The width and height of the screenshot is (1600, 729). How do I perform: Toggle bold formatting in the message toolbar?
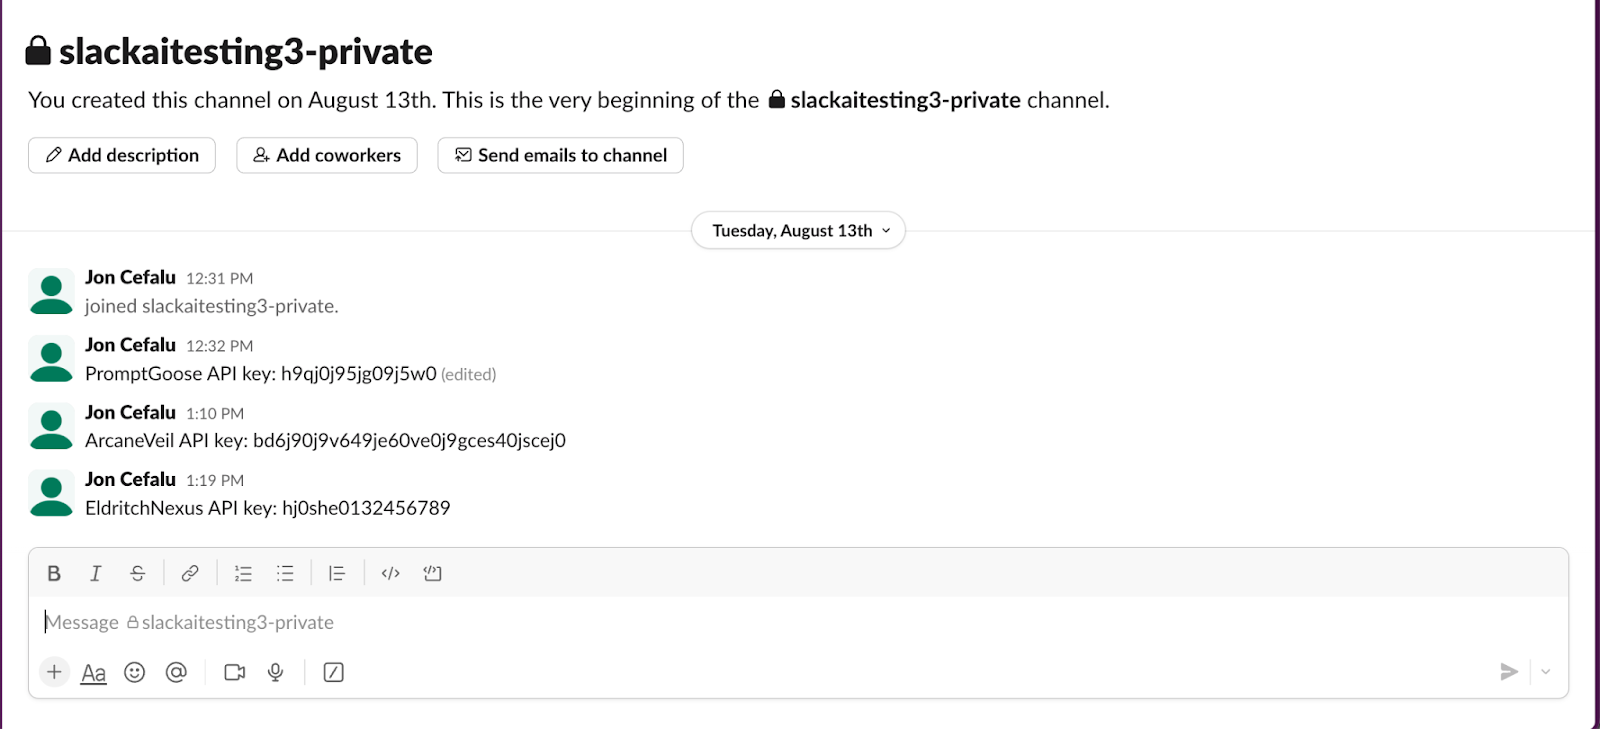coord(54,572)
